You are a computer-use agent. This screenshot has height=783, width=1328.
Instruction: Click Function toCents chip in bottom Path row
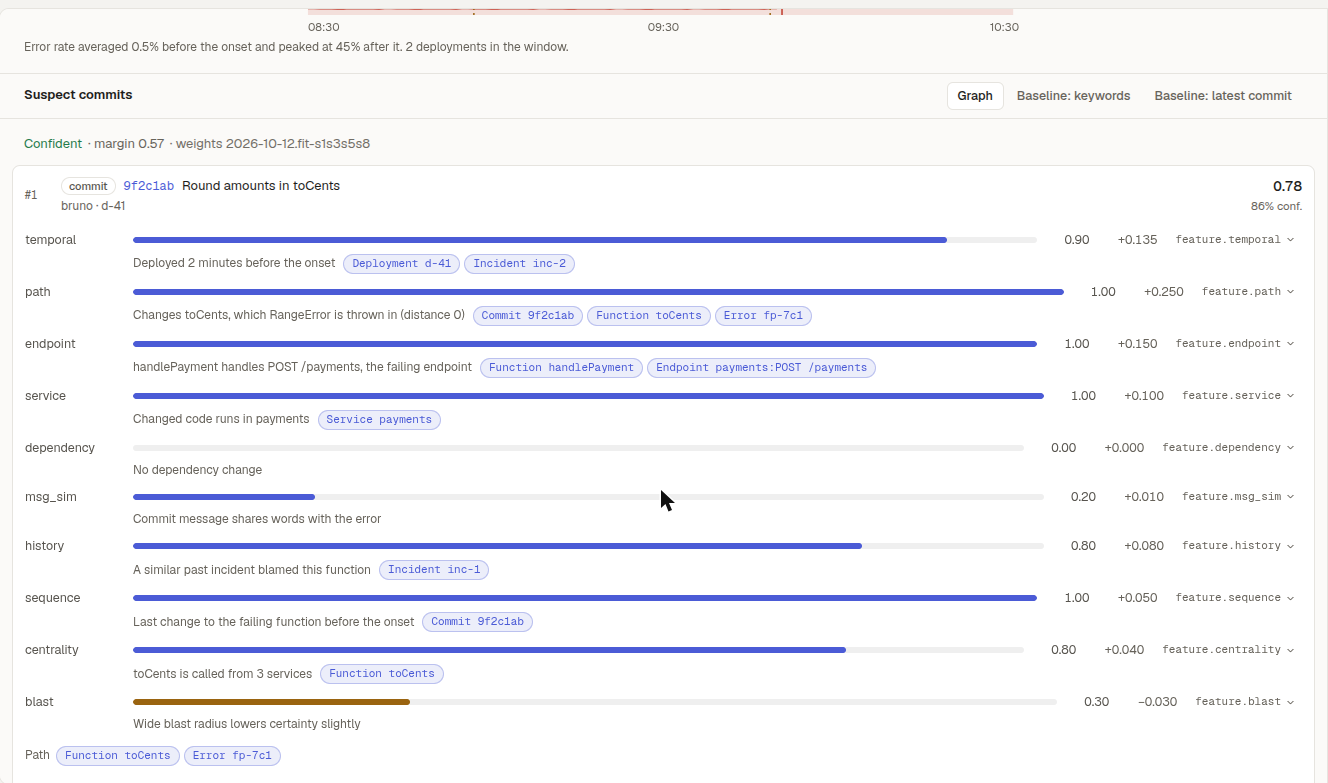tap(118, 756)
